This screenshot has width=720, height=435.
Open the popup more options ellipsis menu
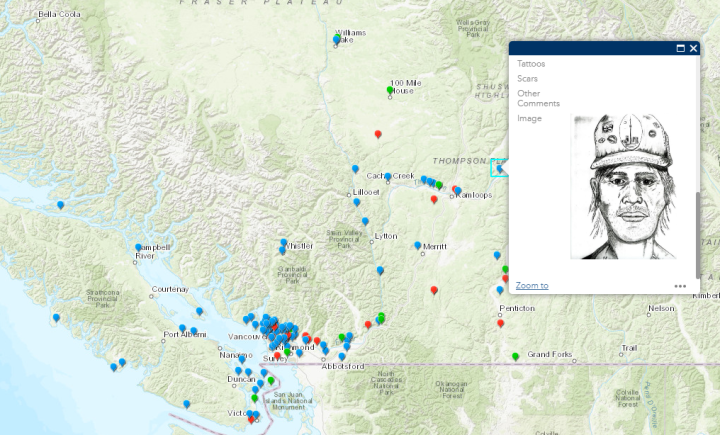[680, 286]
